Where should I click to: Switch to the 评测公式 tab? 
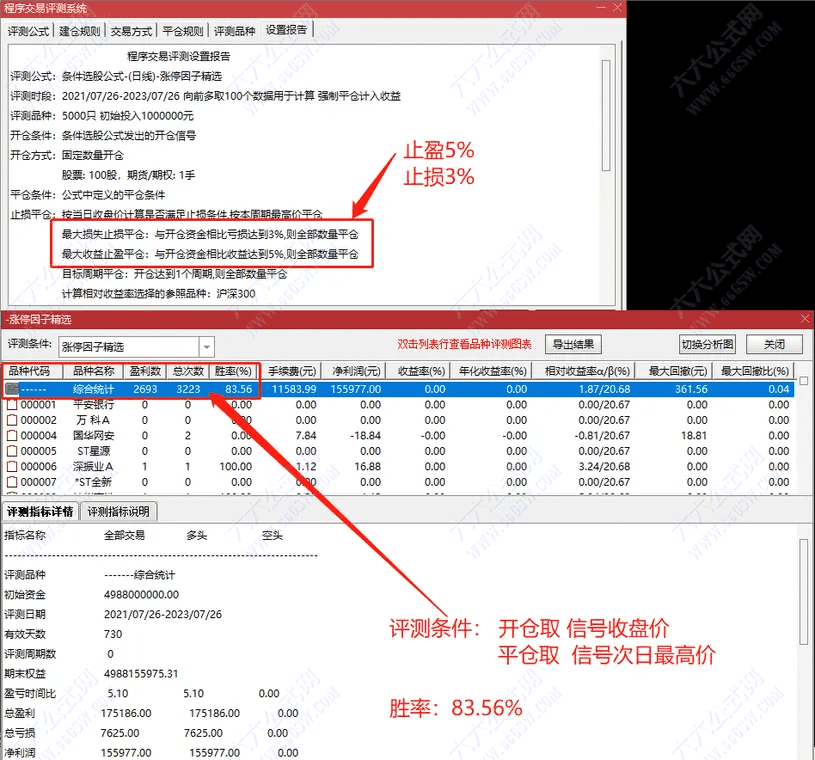click(x=27, y=30)
